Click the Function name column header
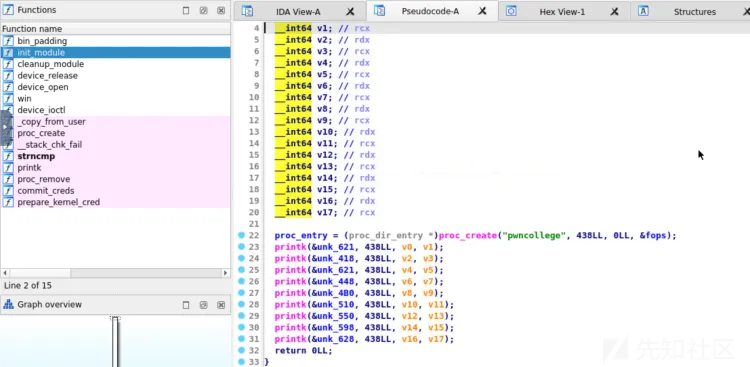 pos(115,29)
